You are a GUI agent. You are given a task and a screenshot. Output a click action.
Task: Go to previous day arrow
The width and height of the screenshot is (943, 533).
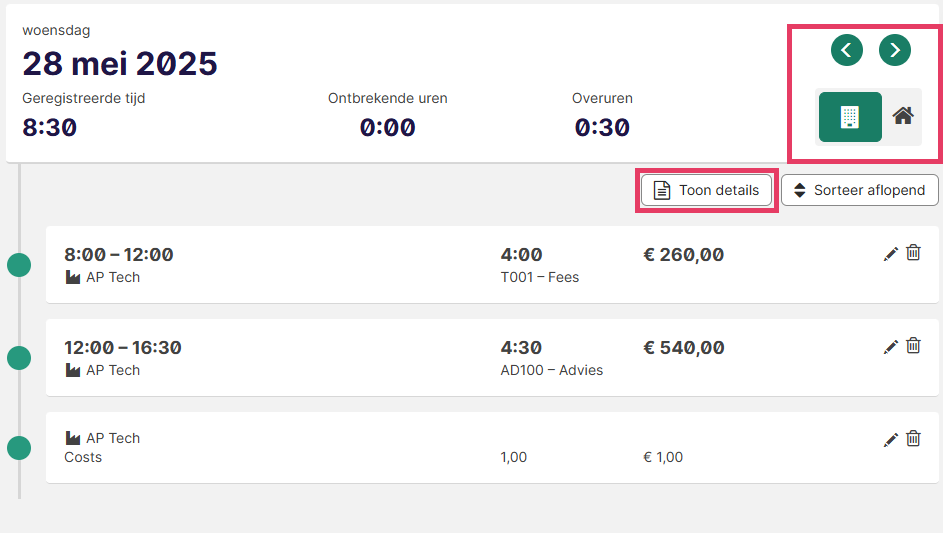point(847,50)
